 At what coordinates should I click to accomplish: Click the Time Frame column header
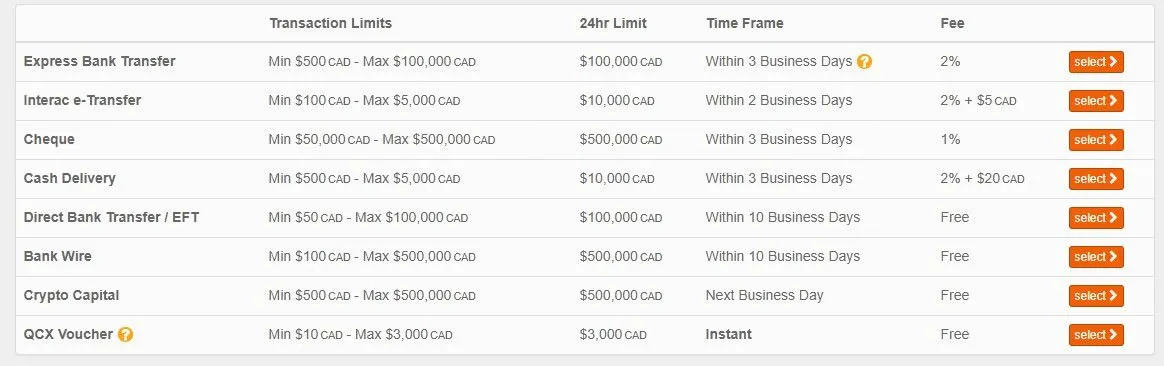745,23
